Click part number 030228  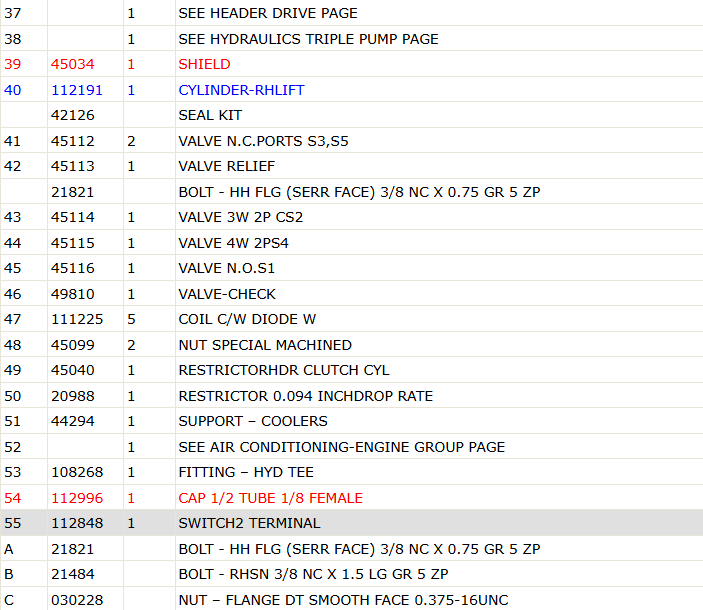point(77,600)
